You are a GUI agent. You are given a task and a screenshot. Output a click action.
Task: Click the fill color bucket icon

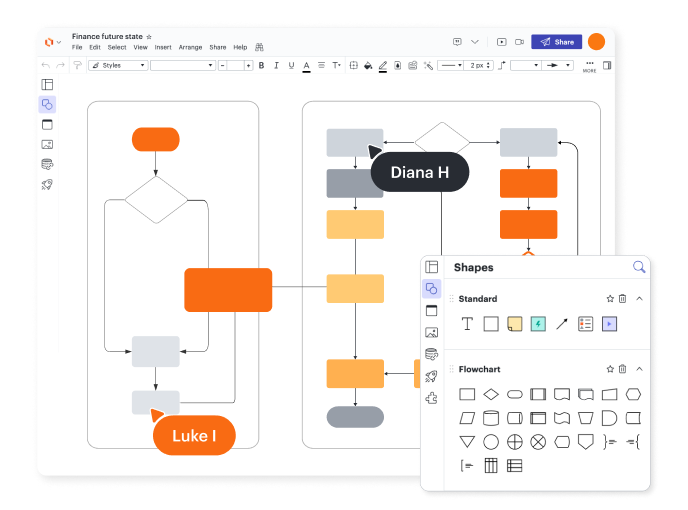(367, 65)
